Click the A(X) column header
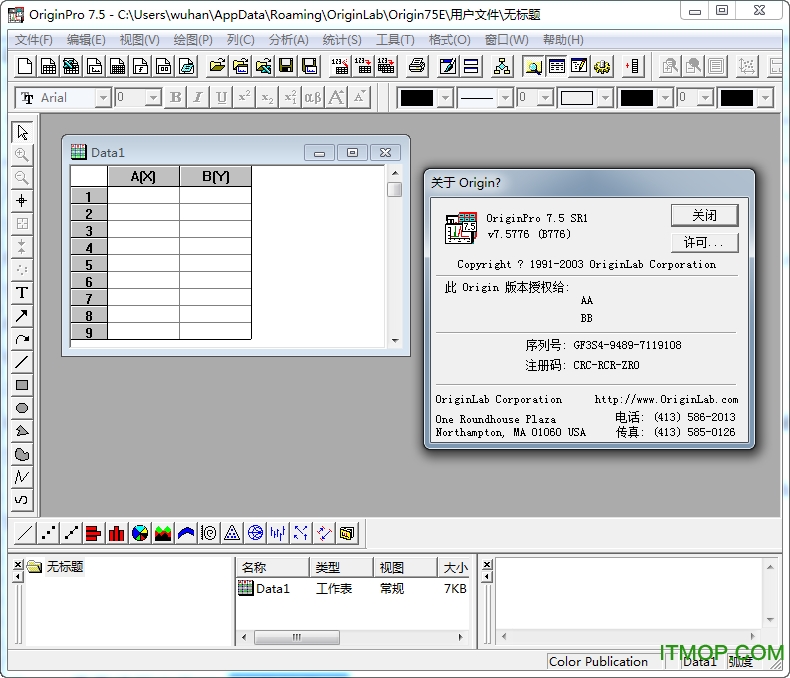Viewport: 790px width, 678px height. (x=143, y=176)
